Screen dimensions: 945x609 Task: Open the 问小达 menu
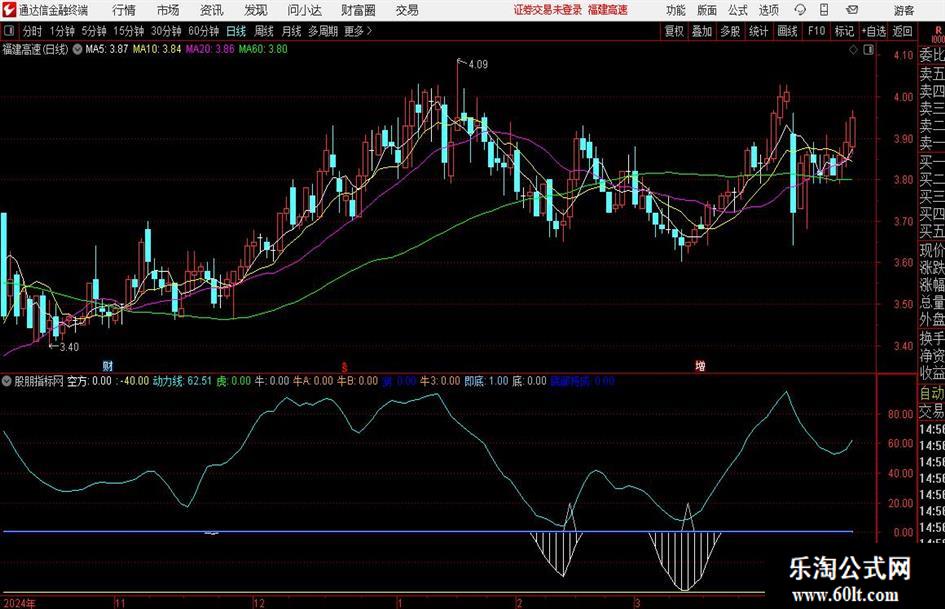[304, 10]
